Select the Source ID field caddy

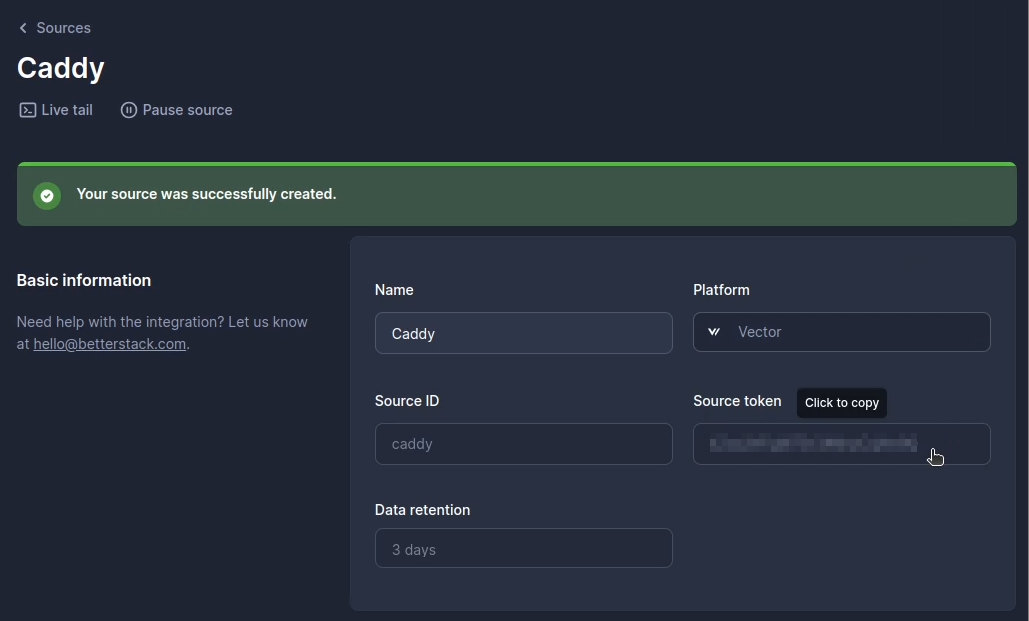click(x=524, y=444)
